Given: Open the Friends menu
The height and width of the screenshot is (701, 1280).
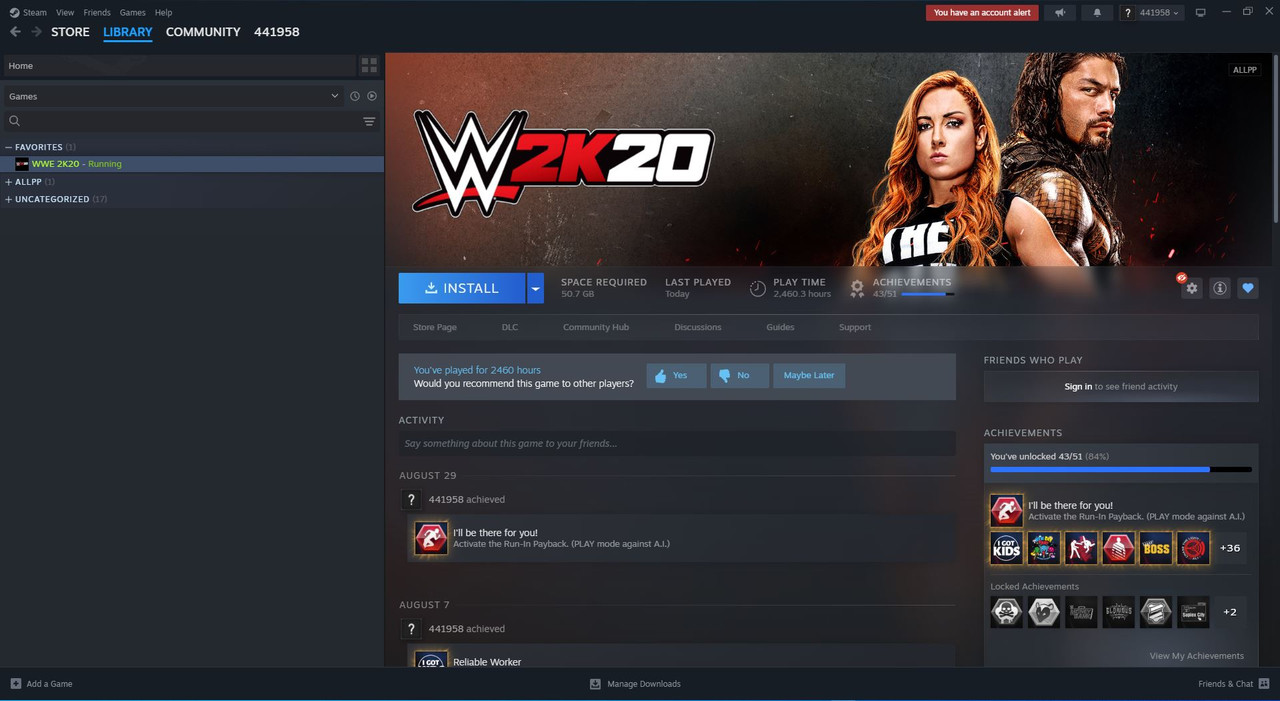Looking at the screenshot, I should 97,13.
